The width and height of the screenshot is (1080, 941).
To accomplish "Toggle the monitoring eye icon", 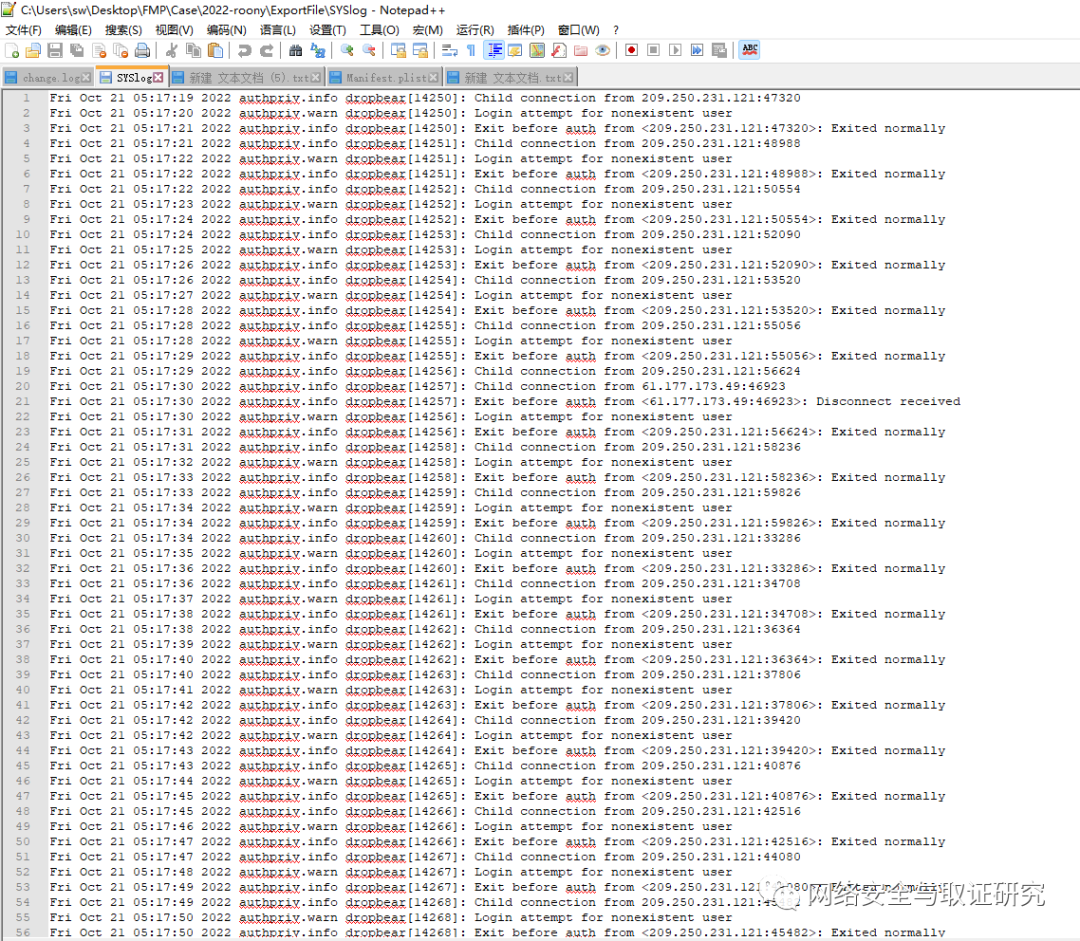I will 603,50.
